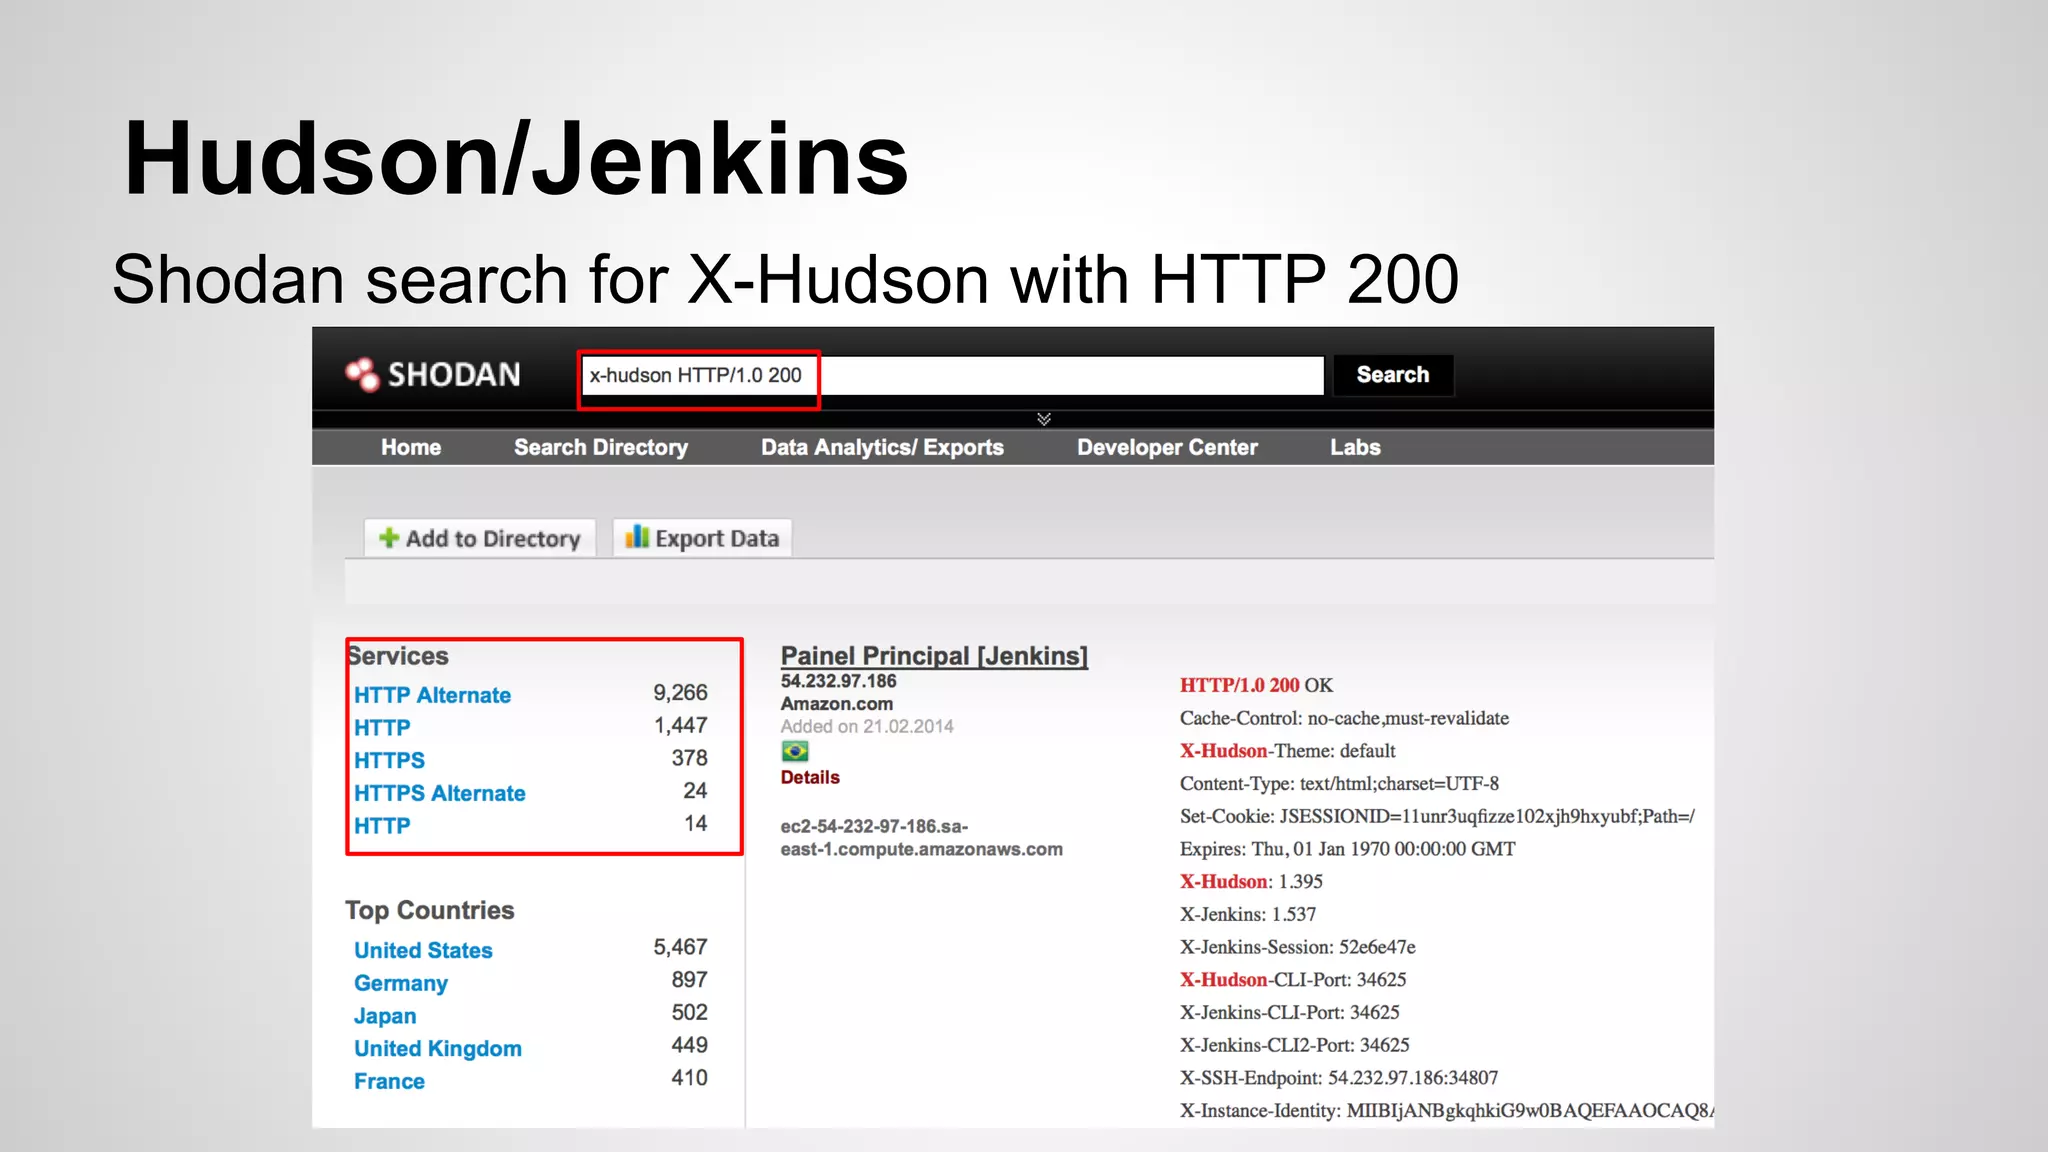
Task: Click the 'Added on 21.02.2014' text
Action: click(x=867, y=726)
